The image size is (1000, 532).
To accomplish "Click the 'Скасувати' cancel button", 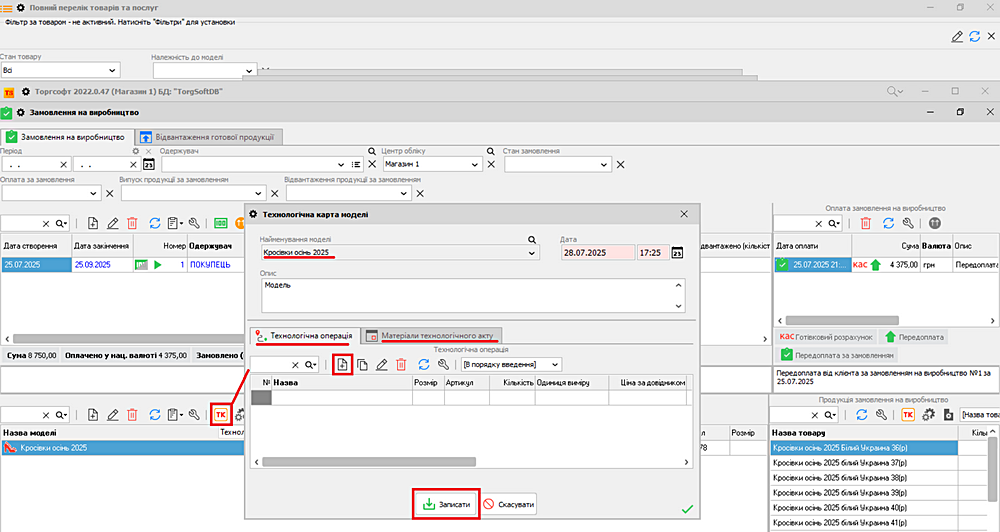I will click(508, 505).
